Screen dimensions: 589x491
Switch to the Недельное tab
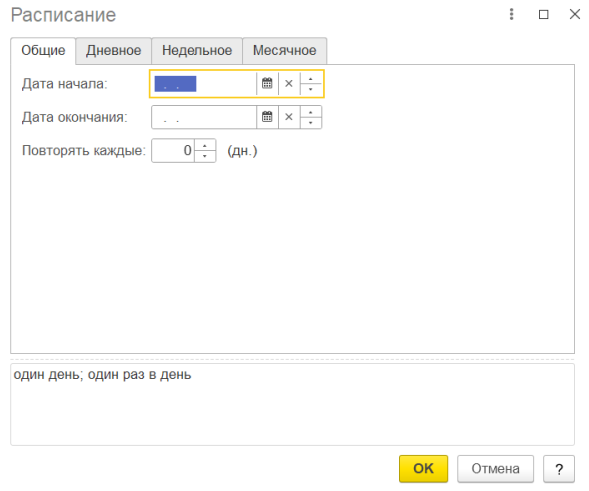(197, 50)
